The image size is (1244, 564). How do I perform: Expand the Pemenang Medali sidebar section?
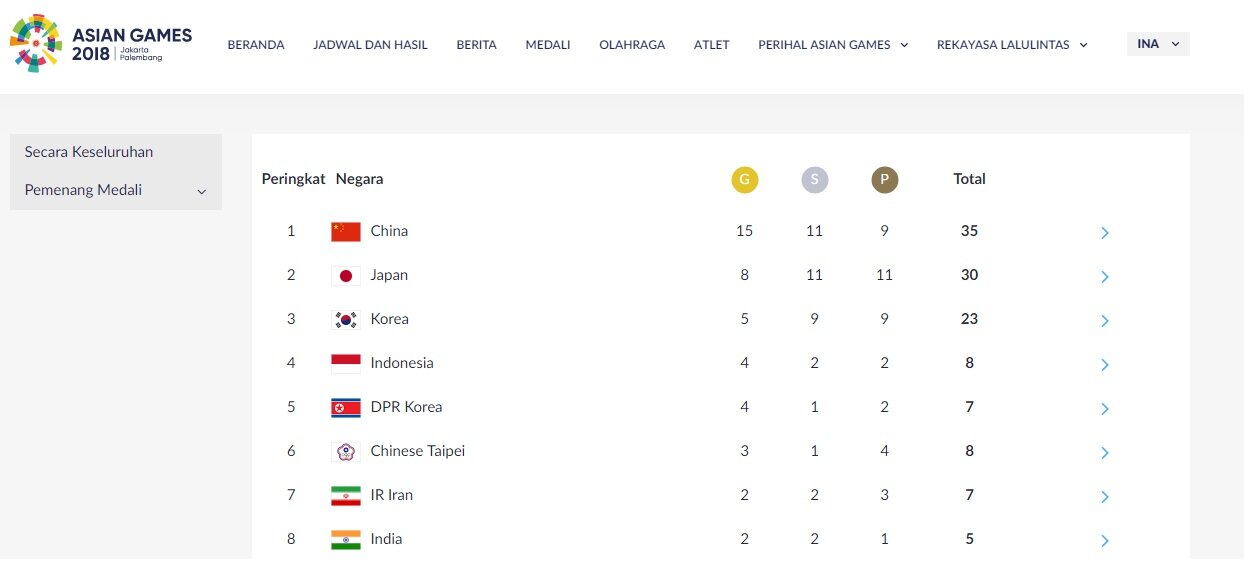tap(116, 190)
